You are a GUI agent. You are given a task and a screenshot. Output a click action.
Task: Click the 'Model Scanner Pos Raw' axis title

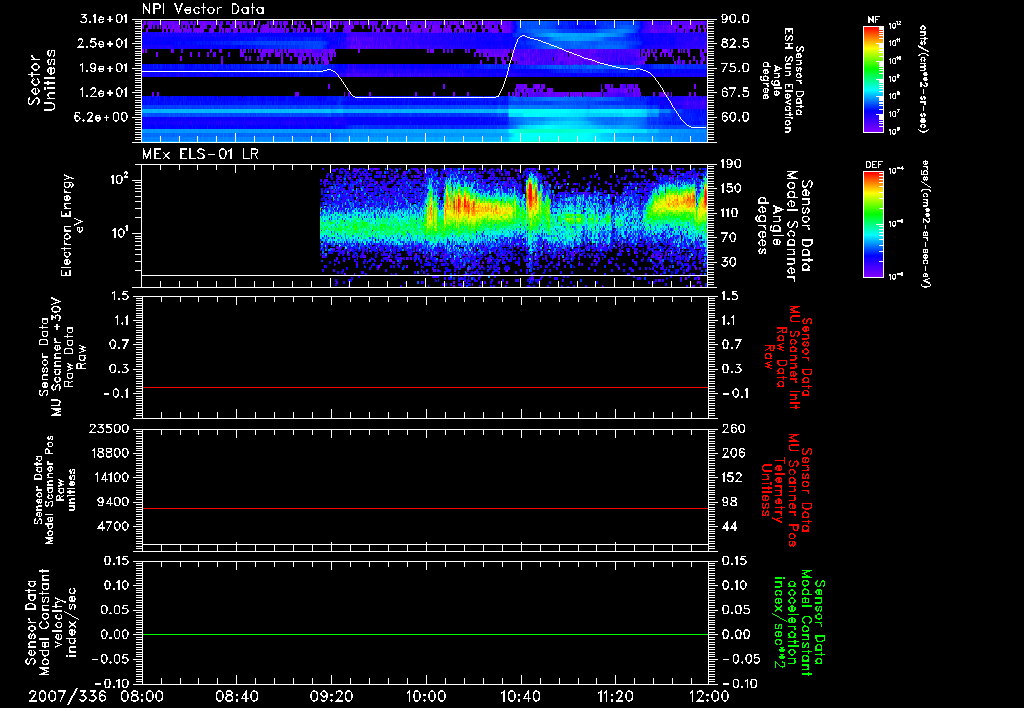[x=55, y=489]
